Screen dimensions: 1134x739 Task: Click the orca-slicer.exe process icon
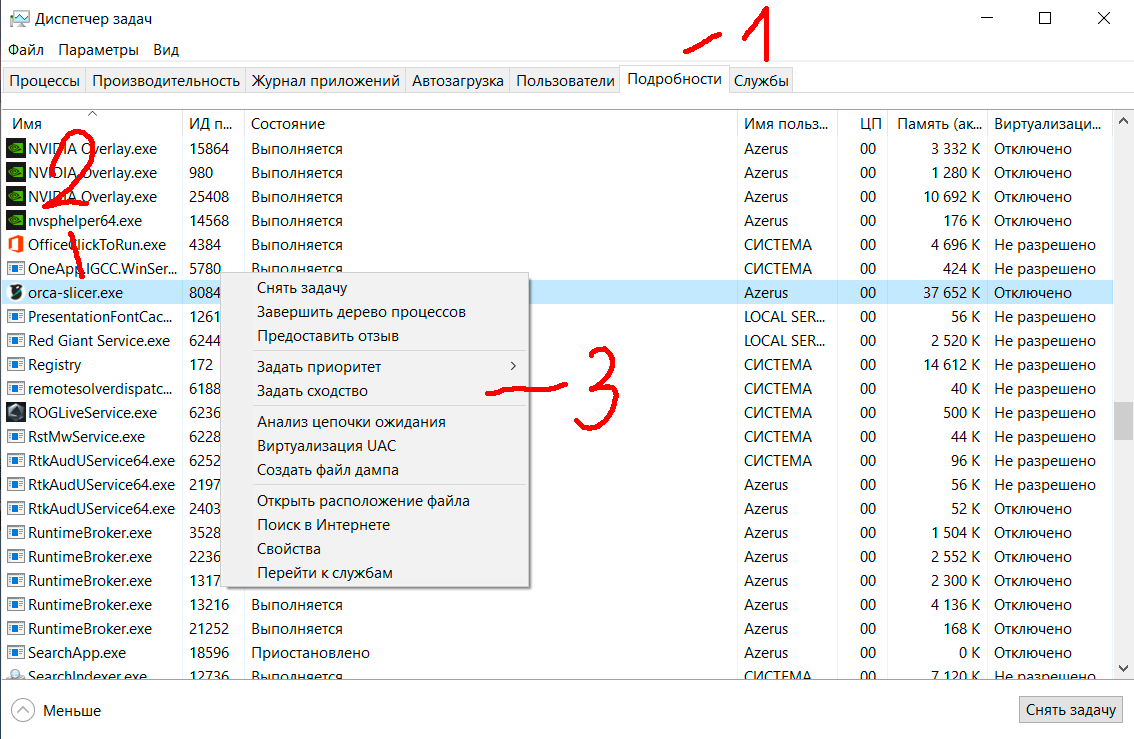click(15, 292)
